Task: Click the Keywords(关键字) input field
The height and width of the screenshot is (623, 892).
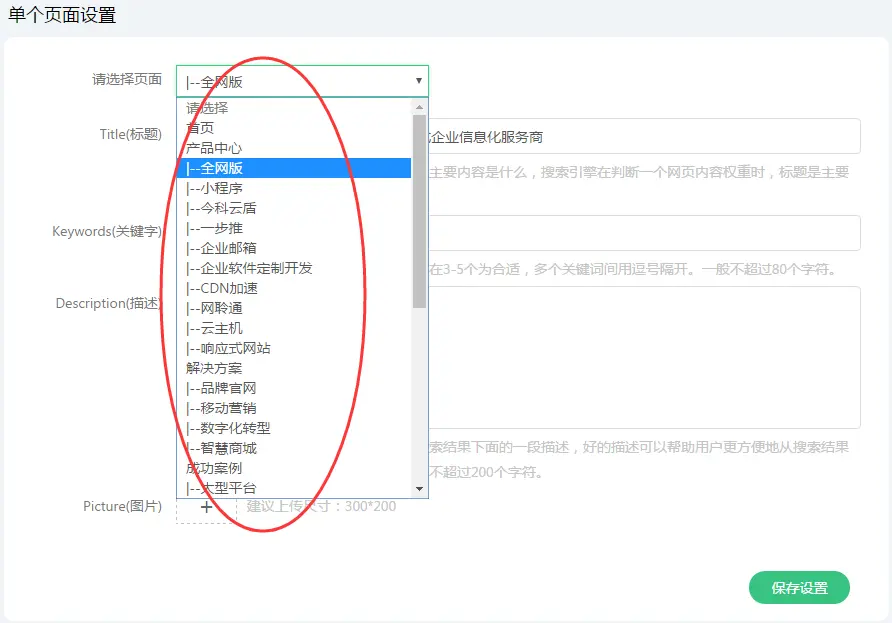Action: click(x=644, y=233)
